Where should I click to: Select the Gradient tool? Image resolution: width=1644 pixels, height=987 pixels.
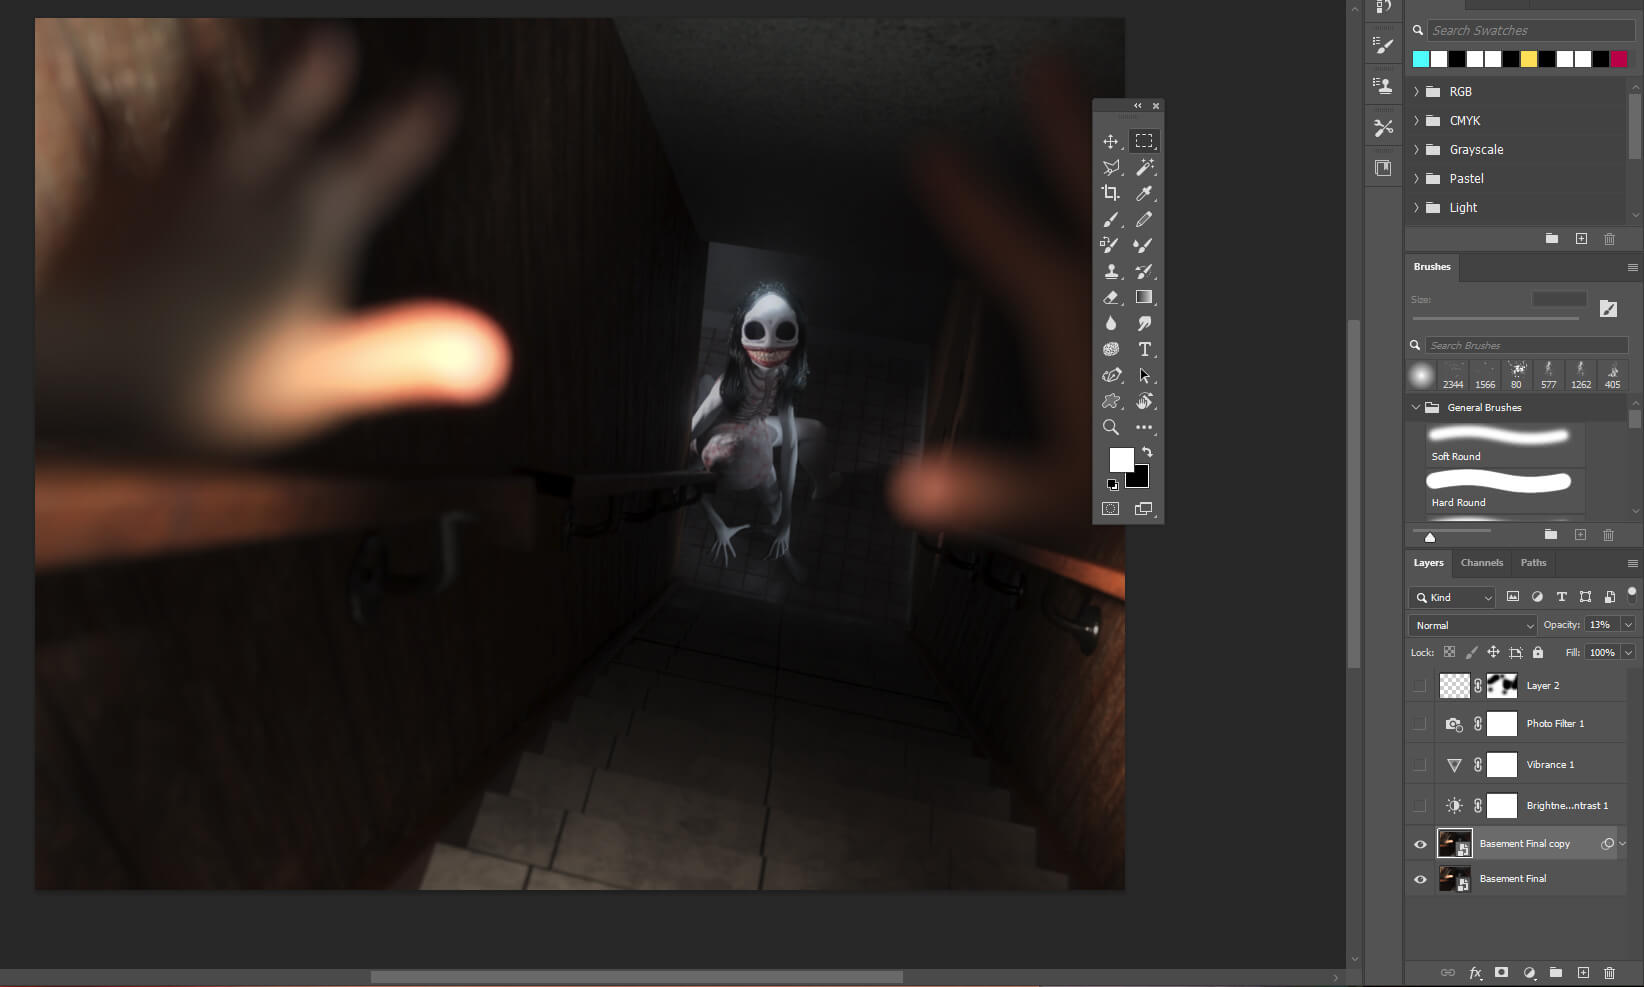point(1144,297)
